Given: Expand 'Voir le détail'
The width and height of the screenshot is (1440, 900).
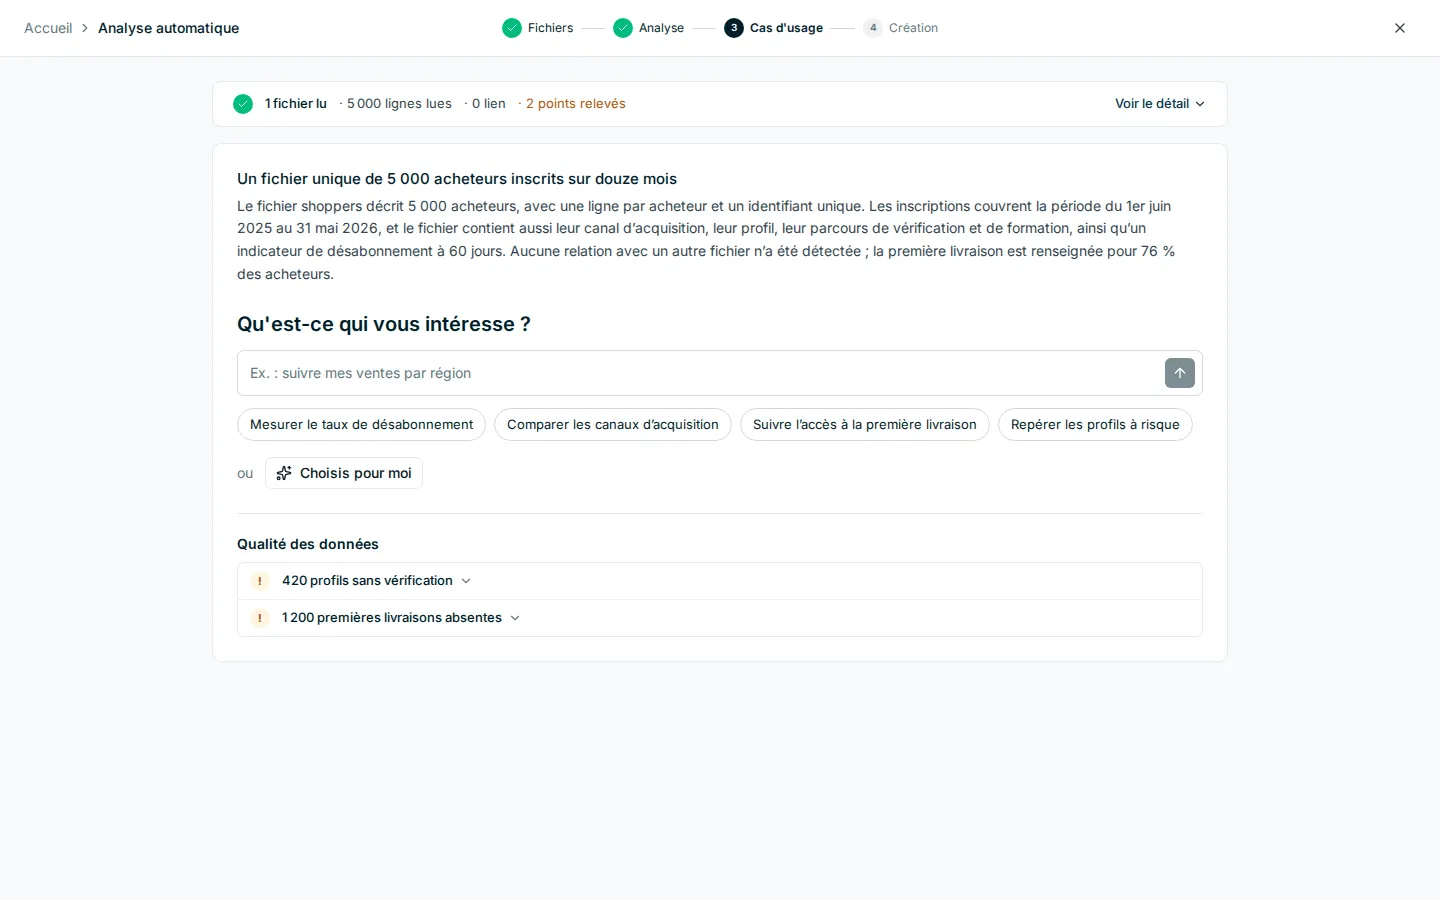Looking at the screenshot, I should [1160, 104].
